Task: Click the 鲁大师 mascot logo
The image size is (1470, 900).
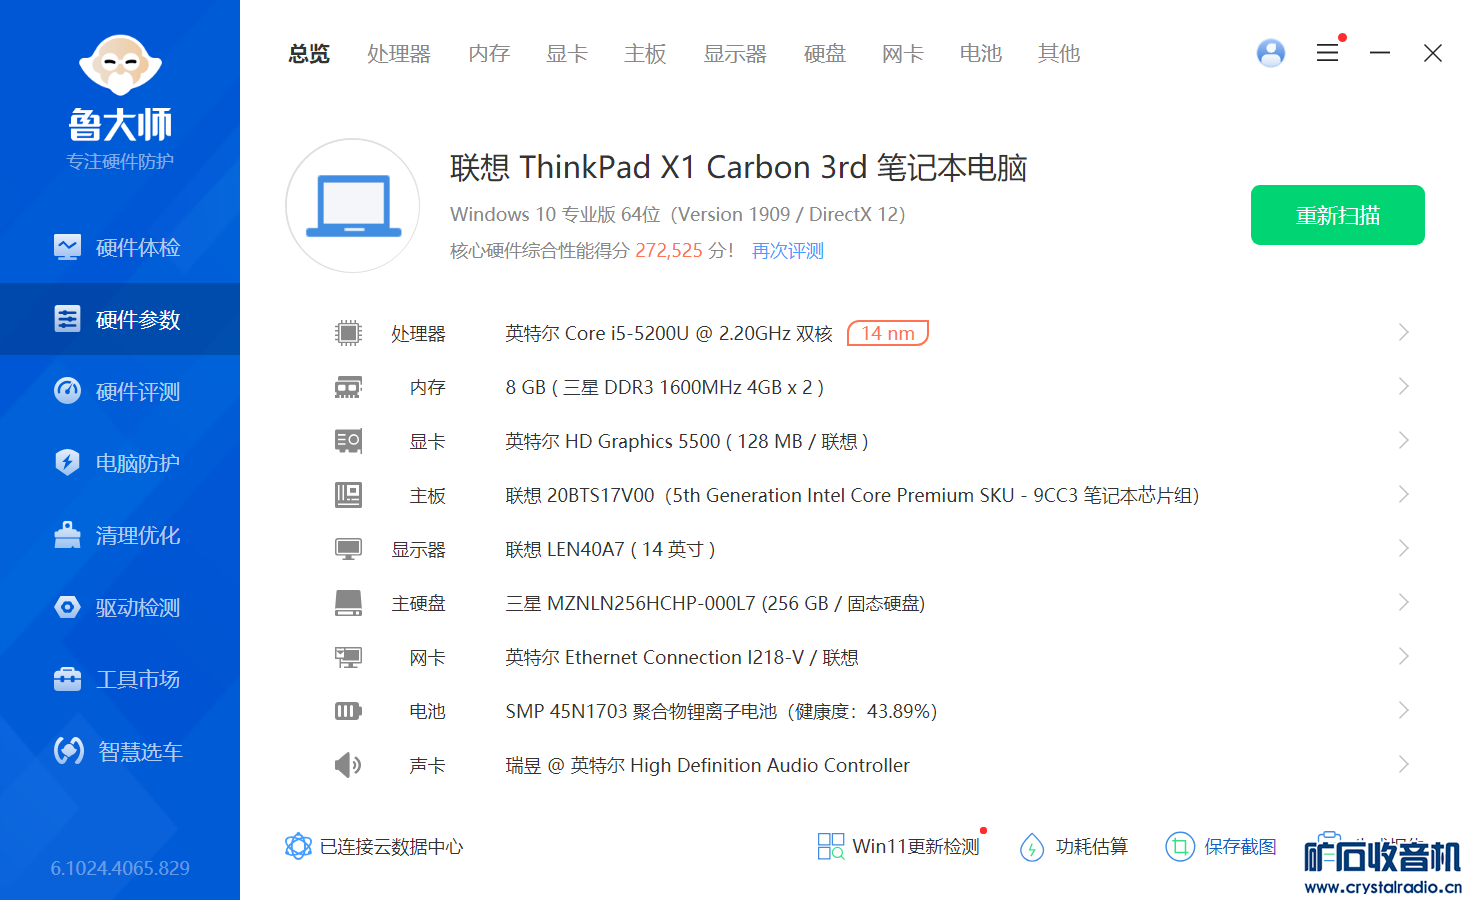Action: tap(120, 66)
